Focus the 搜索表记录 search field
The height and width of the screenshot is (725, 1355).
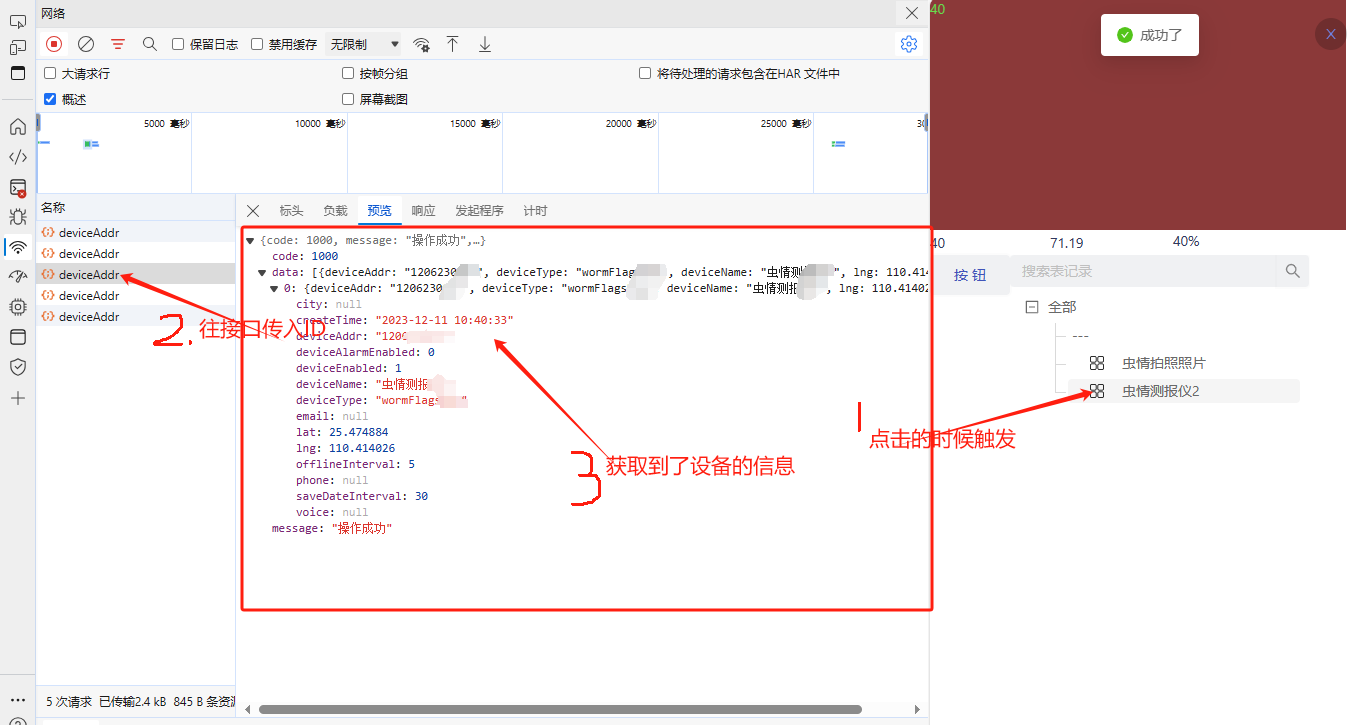pos(1145,271)
